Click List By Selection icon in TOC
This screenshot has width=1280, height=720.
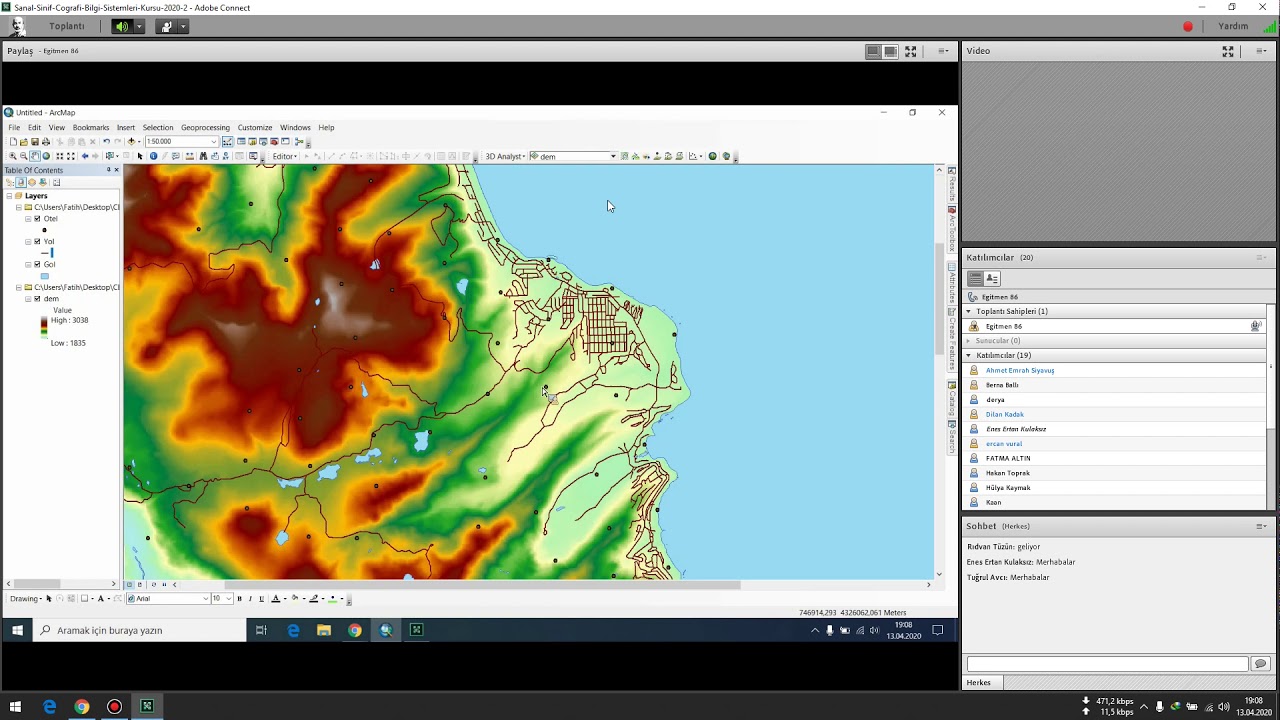pyautogui.click(x=43, y=182)
